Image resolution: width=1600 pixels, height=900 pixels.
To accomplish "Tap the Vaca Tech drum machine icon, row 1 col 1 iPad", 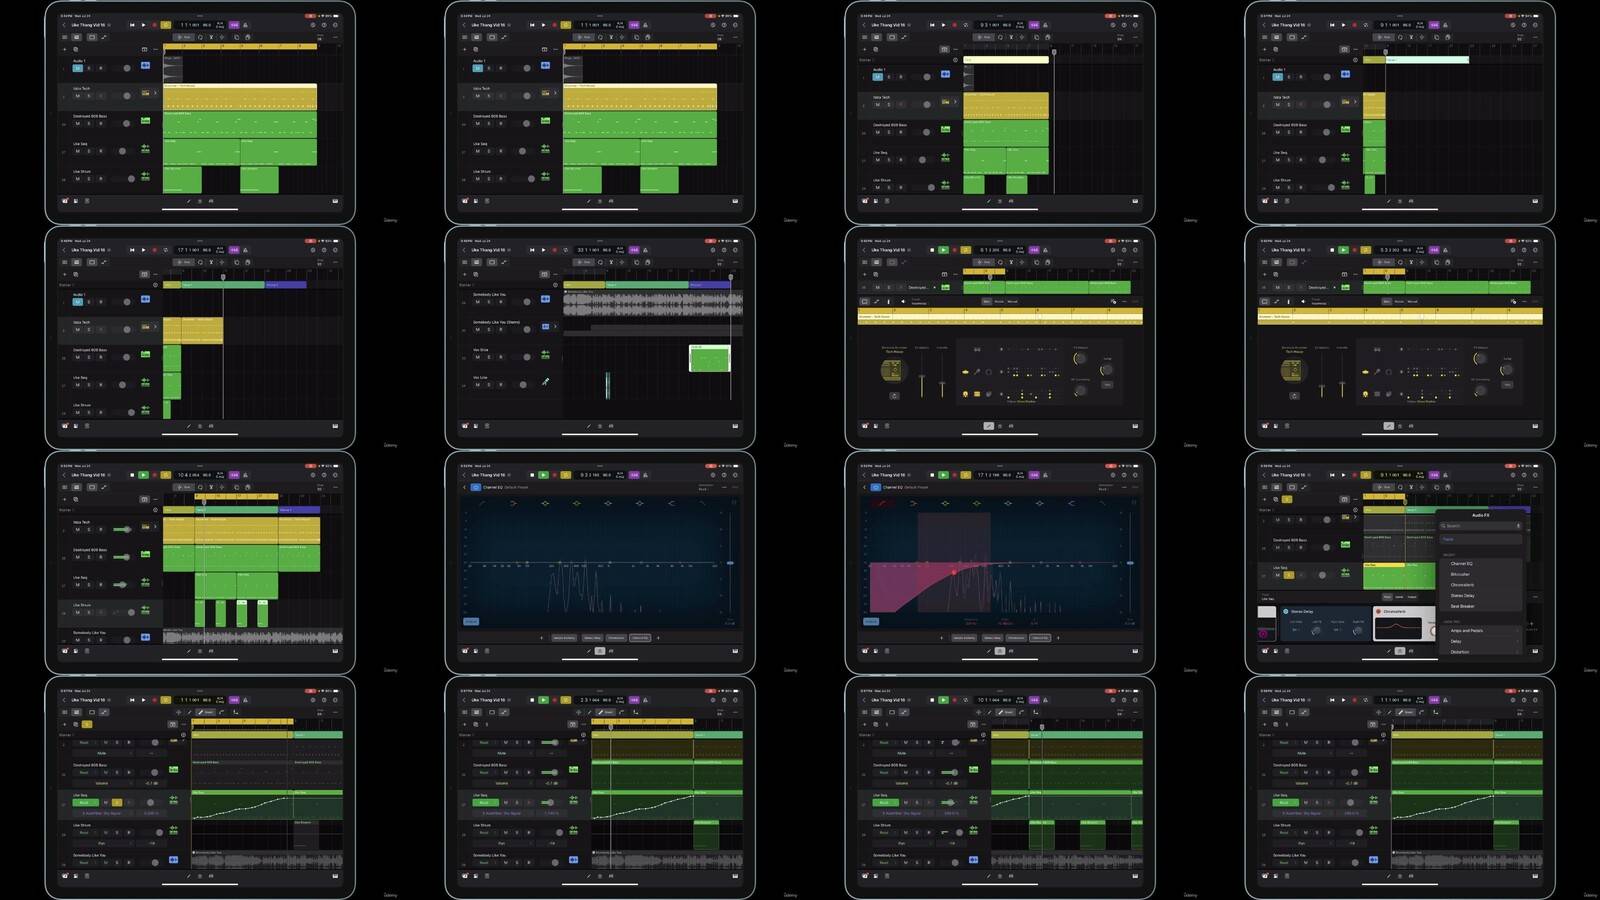I will pyautogui.click(x=145, y=93).
